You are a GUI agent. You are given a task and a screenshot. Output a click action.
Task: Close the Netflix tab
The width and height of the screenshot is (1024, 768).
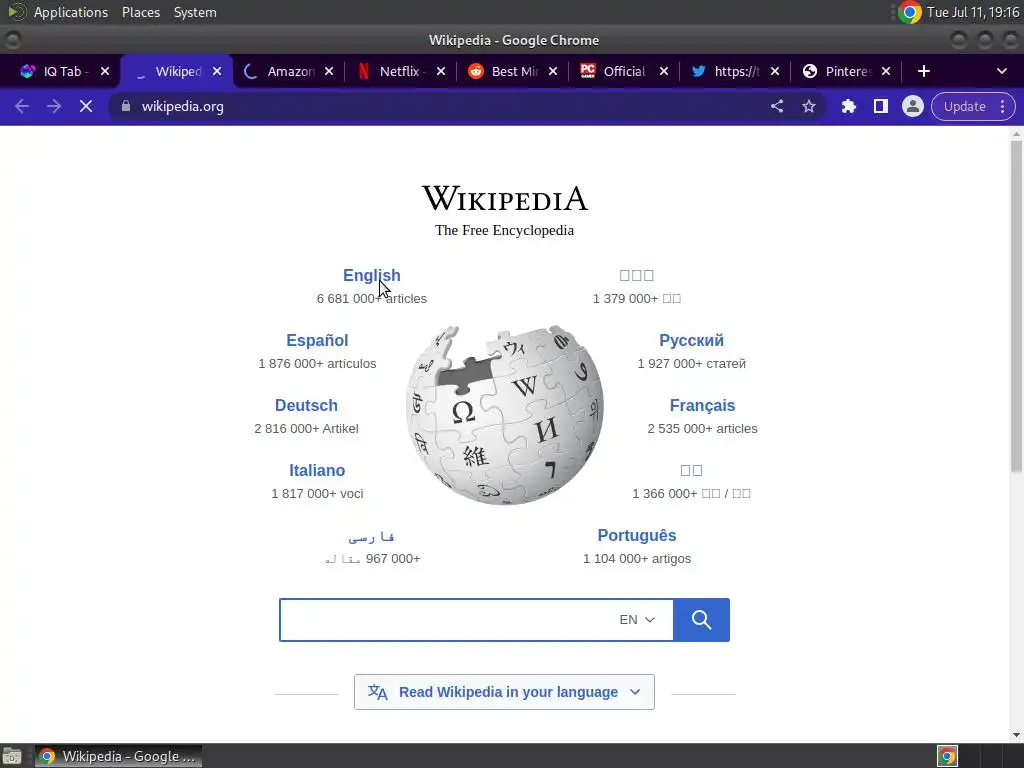[x=441, y=71]
